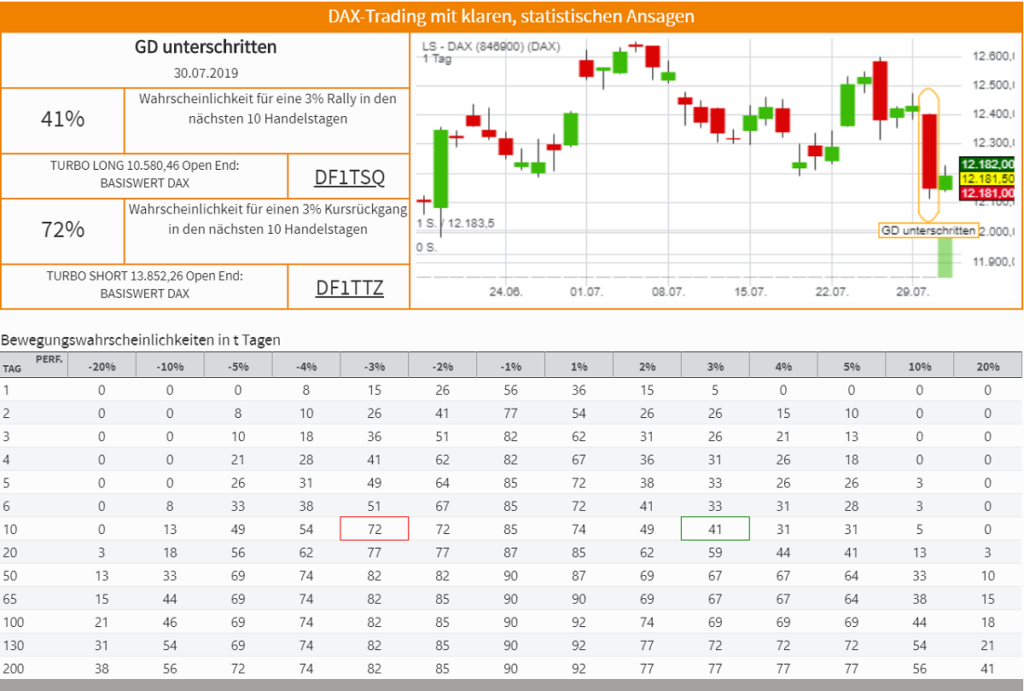Screen dimensions: 1024x691
Task: Click value 36 in row 1, 1% column
Action: pos(579,390)
